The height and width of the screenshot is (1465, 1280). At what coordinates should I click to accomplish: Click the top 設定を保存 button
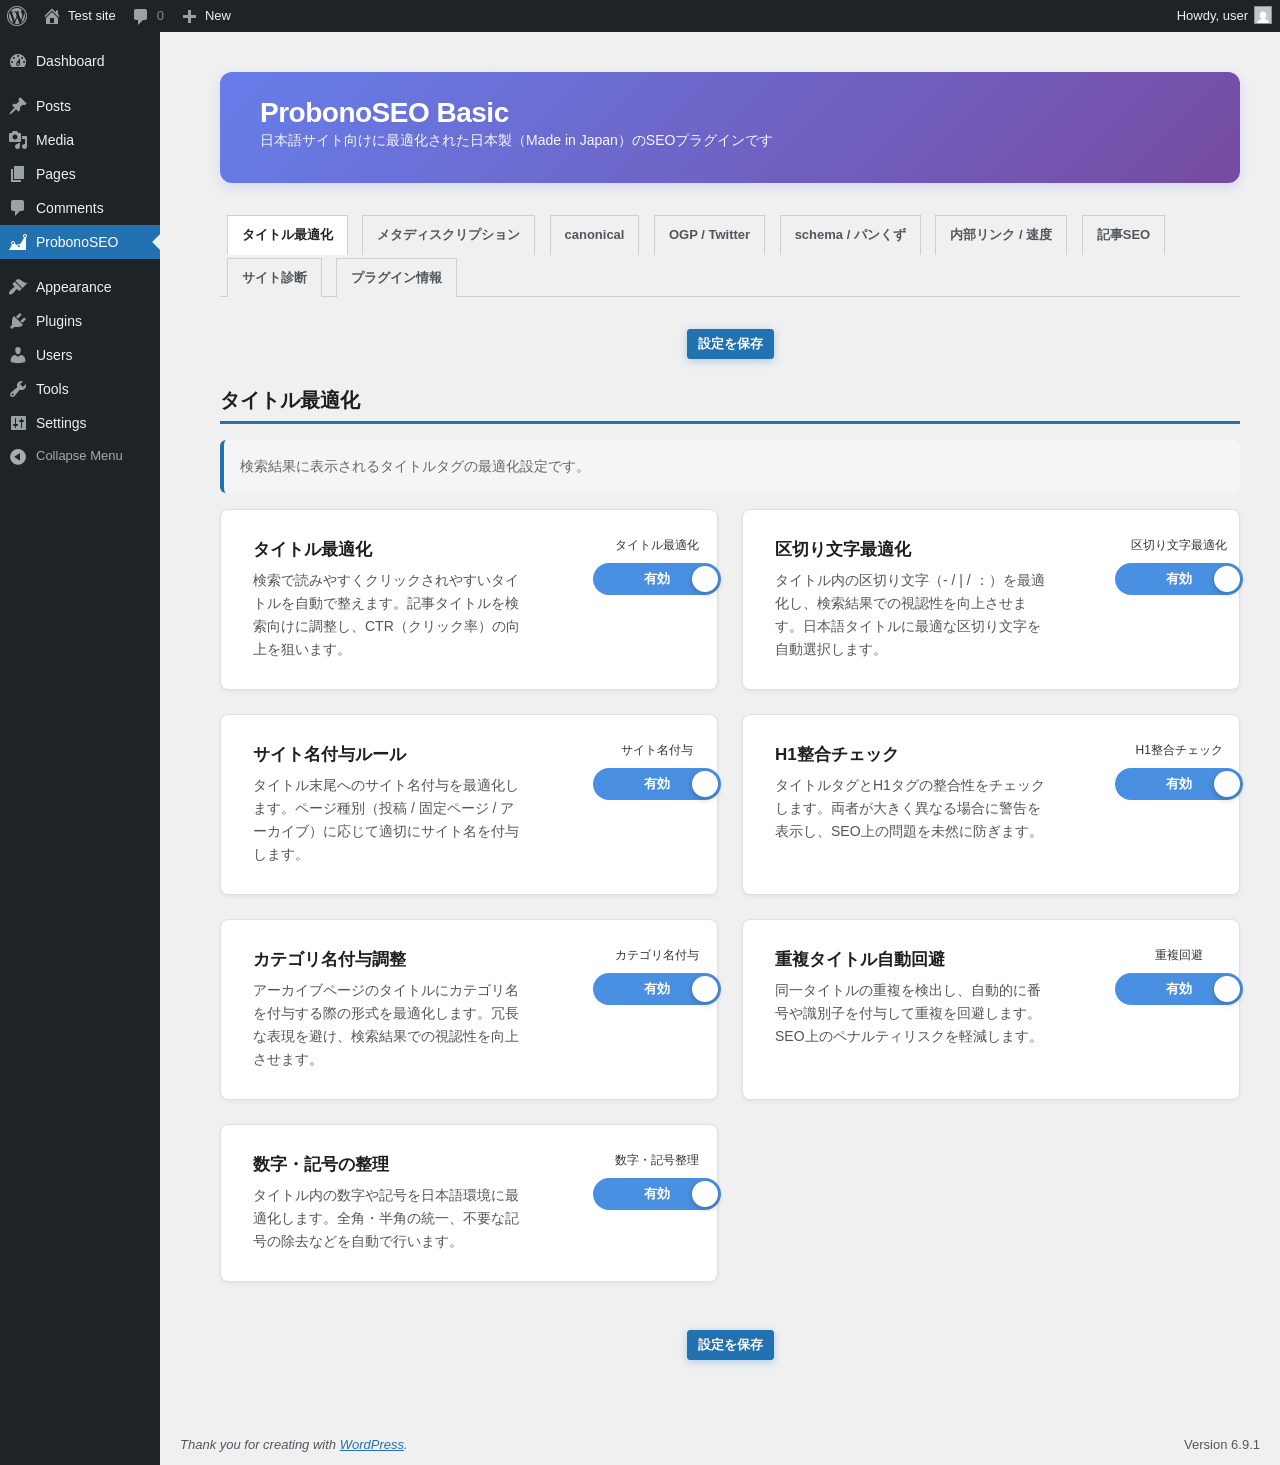click(x=730, y=344)
